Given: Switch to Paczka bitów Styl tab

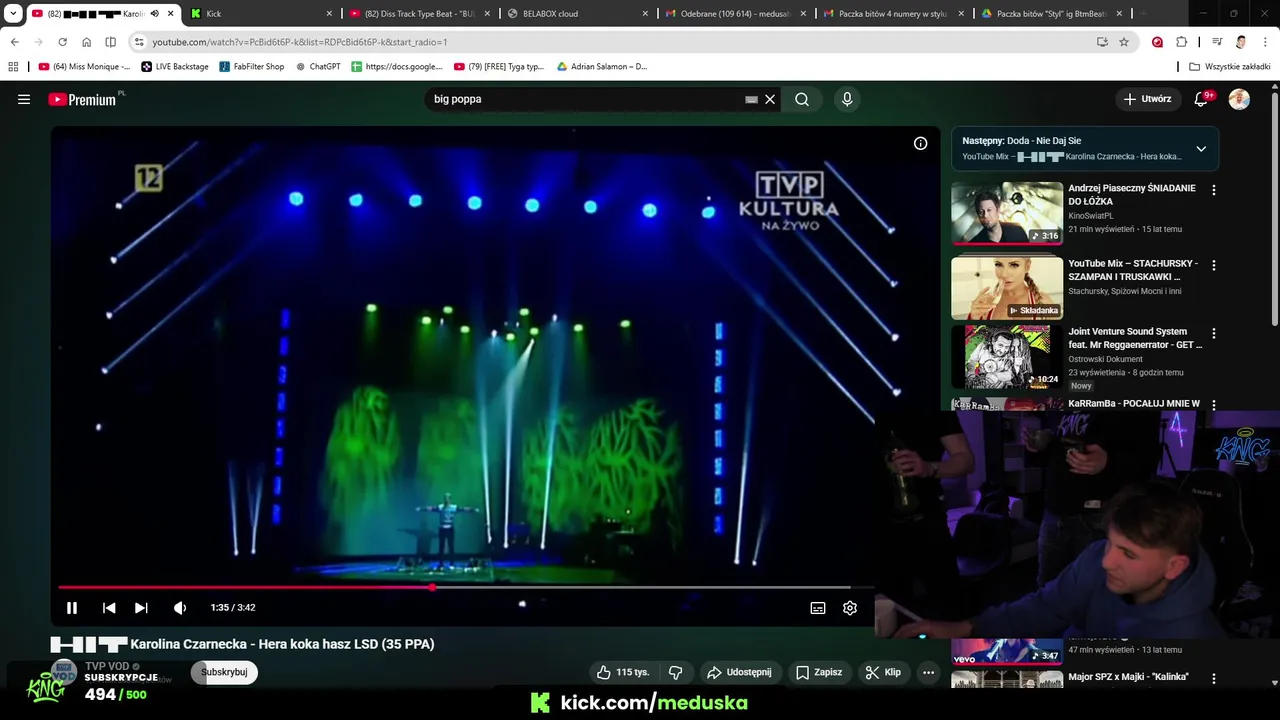Looking at the screenshot, I should [x=1052, y=14].
